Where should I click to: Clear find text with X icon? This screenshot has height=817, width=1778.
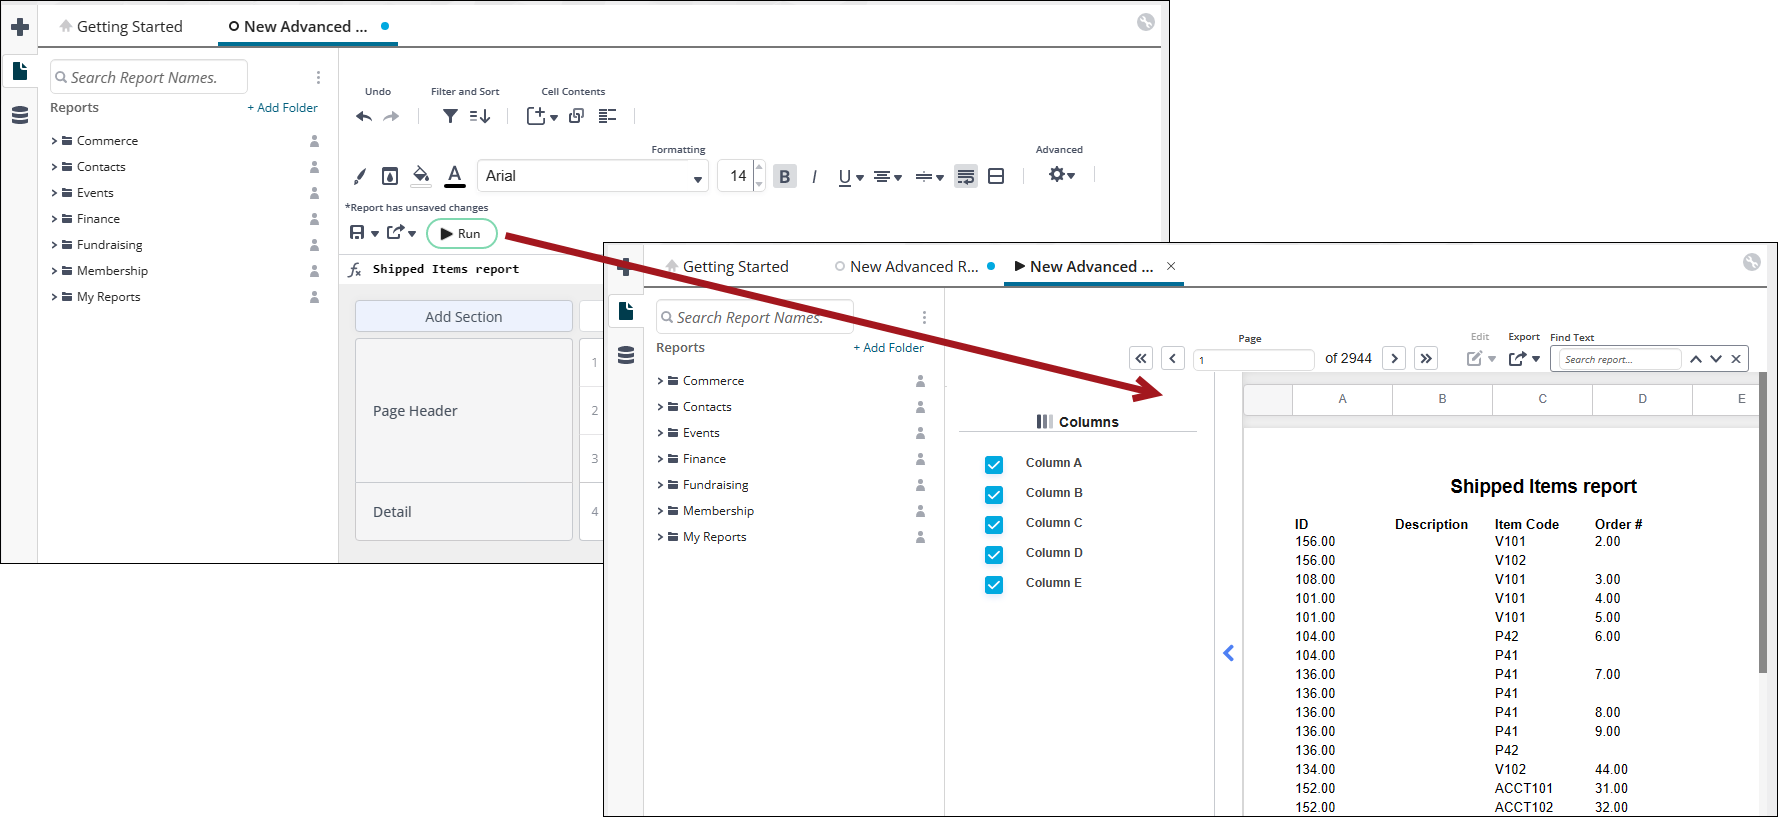click(1736, 359)
